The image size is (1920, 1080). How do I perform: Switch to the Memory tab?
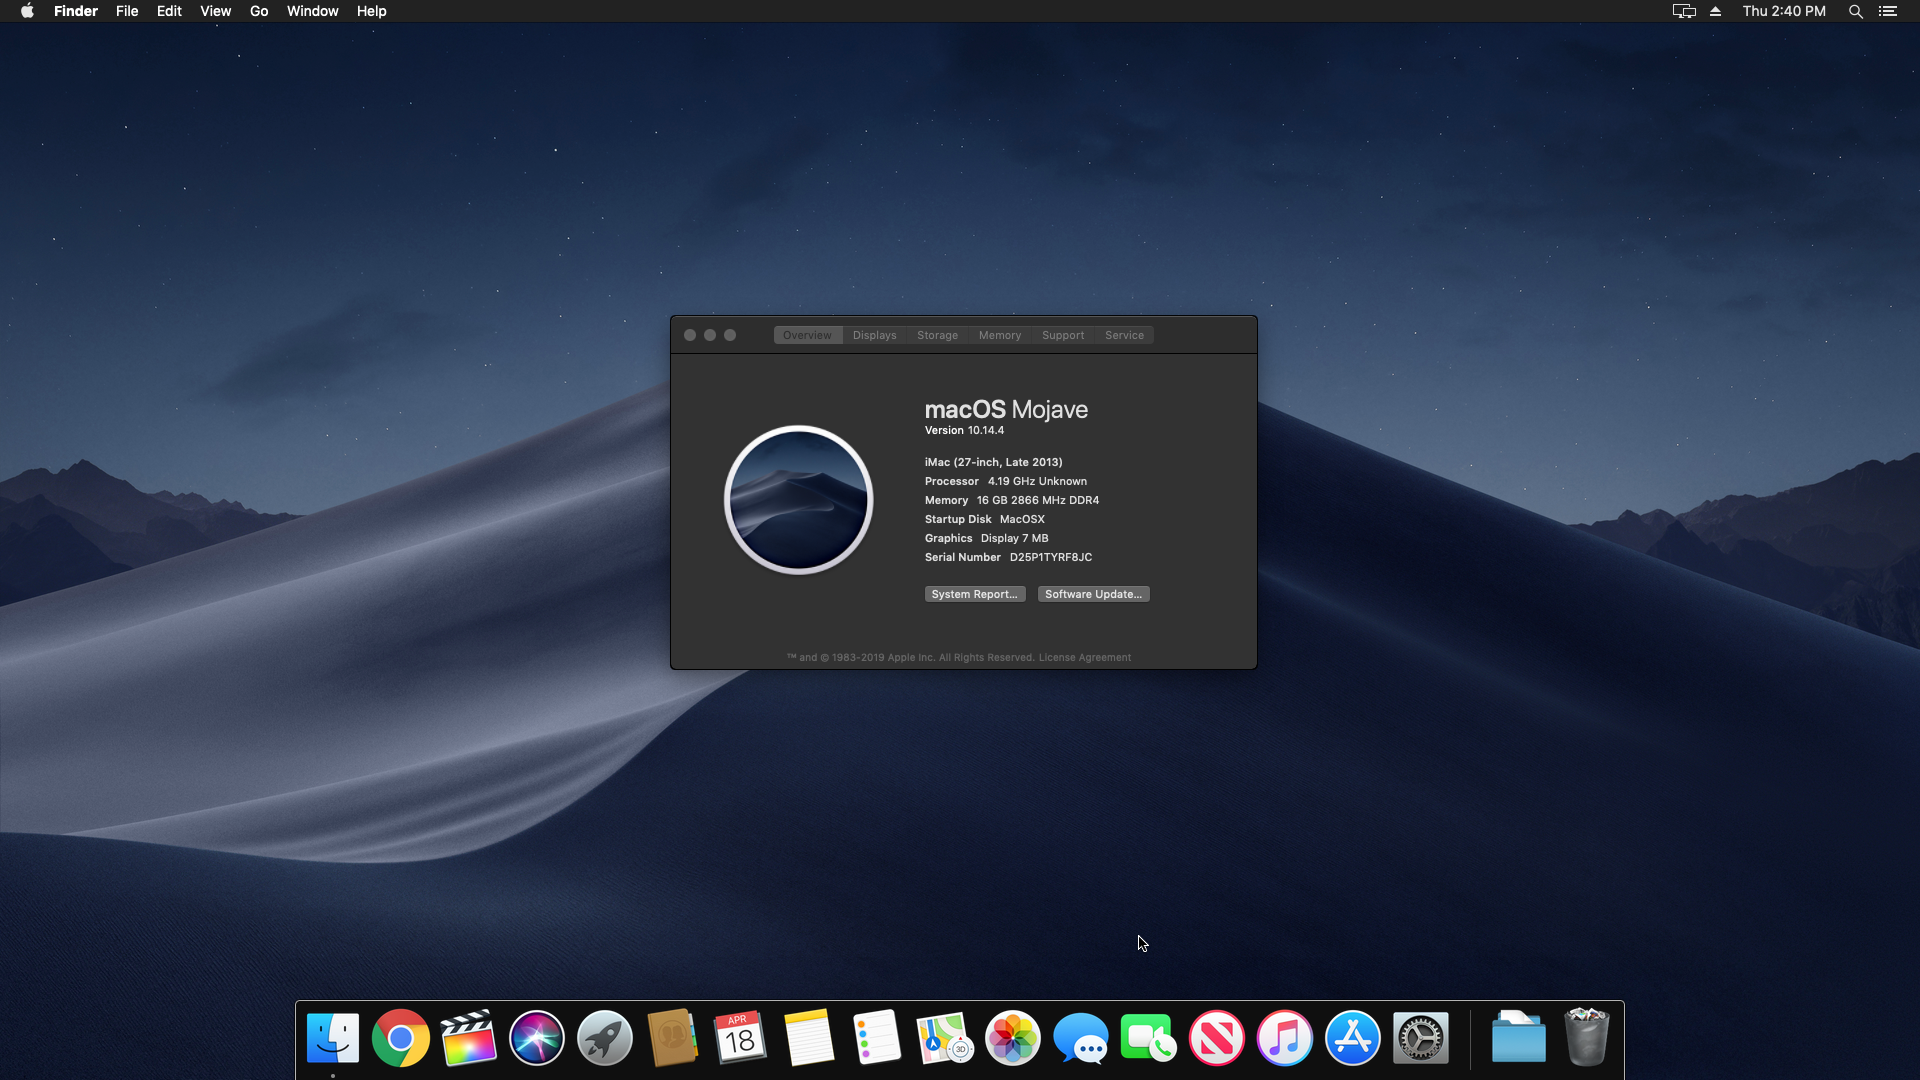pos(999,335)
